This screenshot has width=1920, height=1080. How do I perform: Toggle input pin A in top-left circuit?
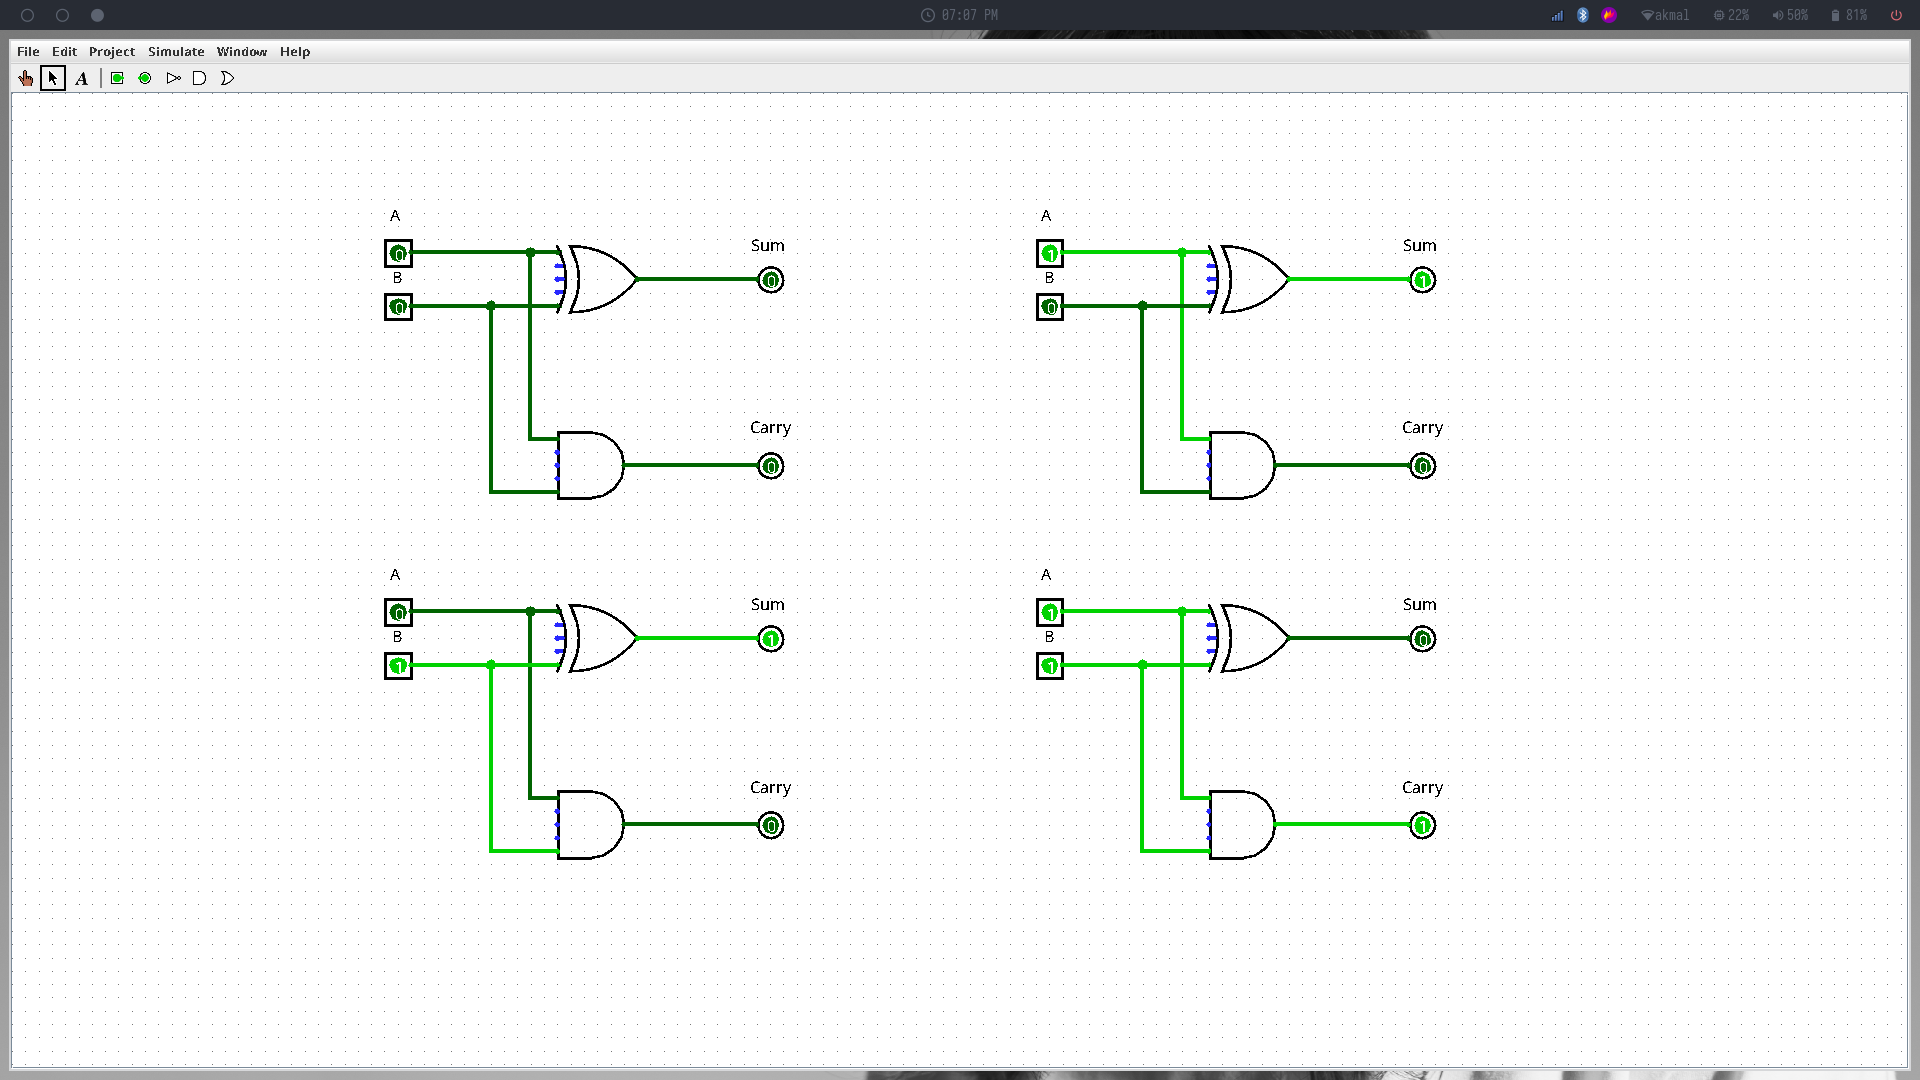[x=398, y=254]
